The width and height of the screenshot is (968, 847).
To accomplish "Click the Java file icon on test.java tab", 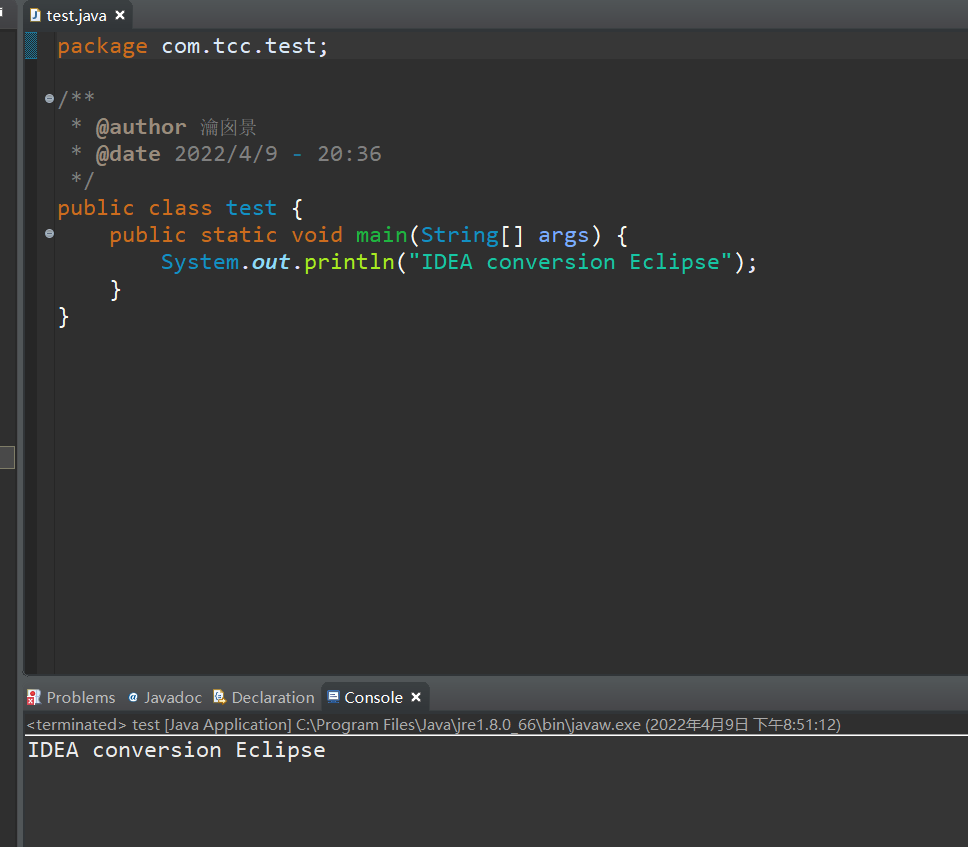I will tap(35, 15).
